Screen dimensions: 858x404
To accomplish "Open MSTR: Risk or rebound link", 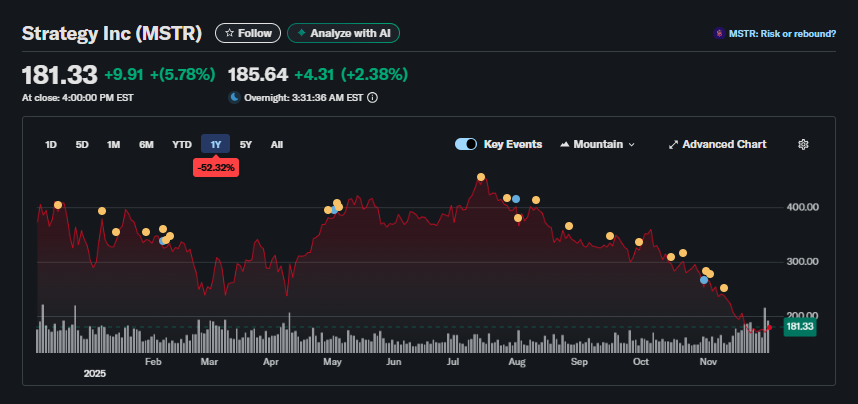I will pyautogui.click(x=781, y=33).
